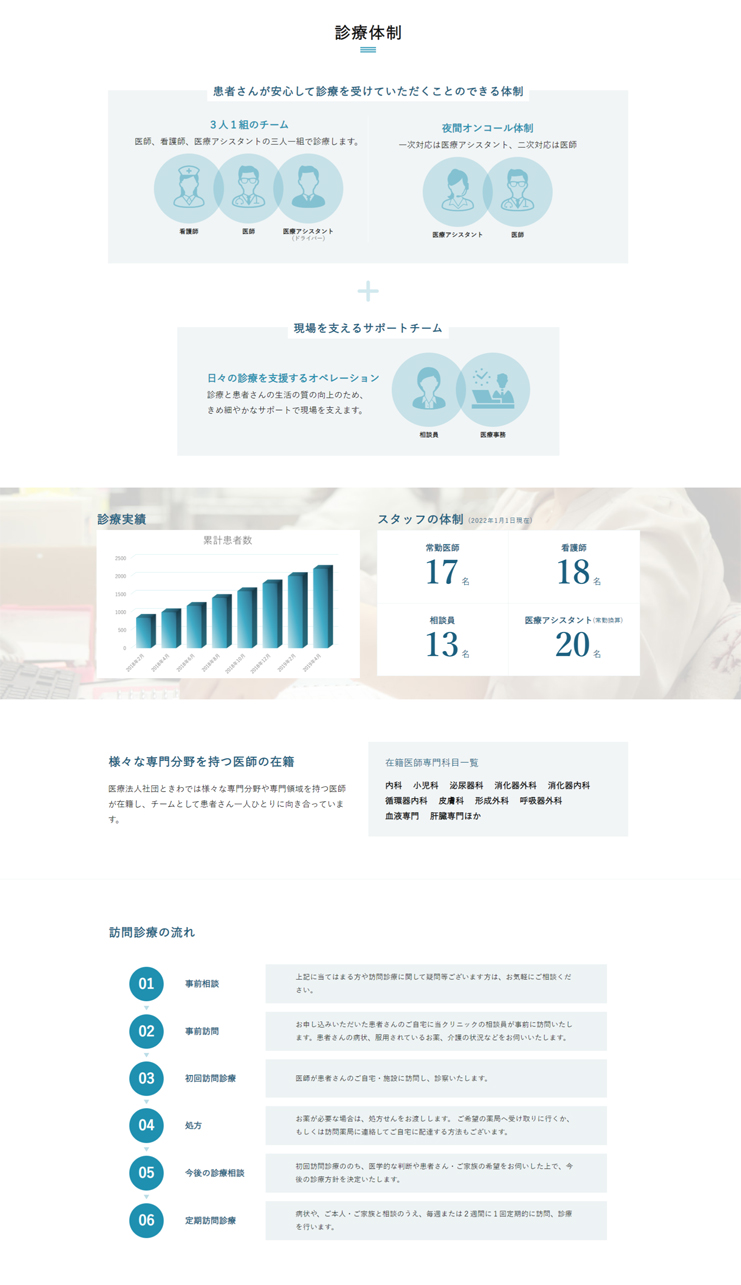Click the 今後の診療相談 description box
741x1285 pixels.
435,1173
